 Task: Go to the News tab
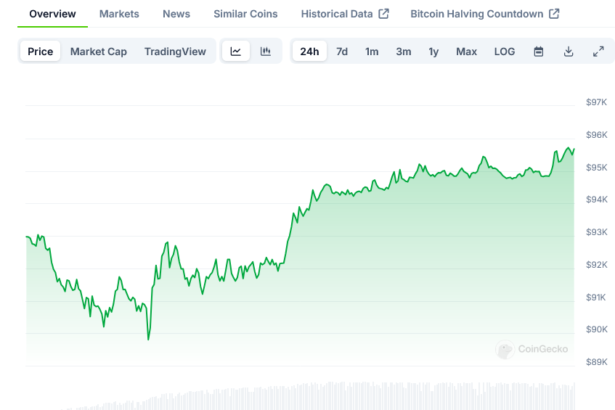pos(176,14)
